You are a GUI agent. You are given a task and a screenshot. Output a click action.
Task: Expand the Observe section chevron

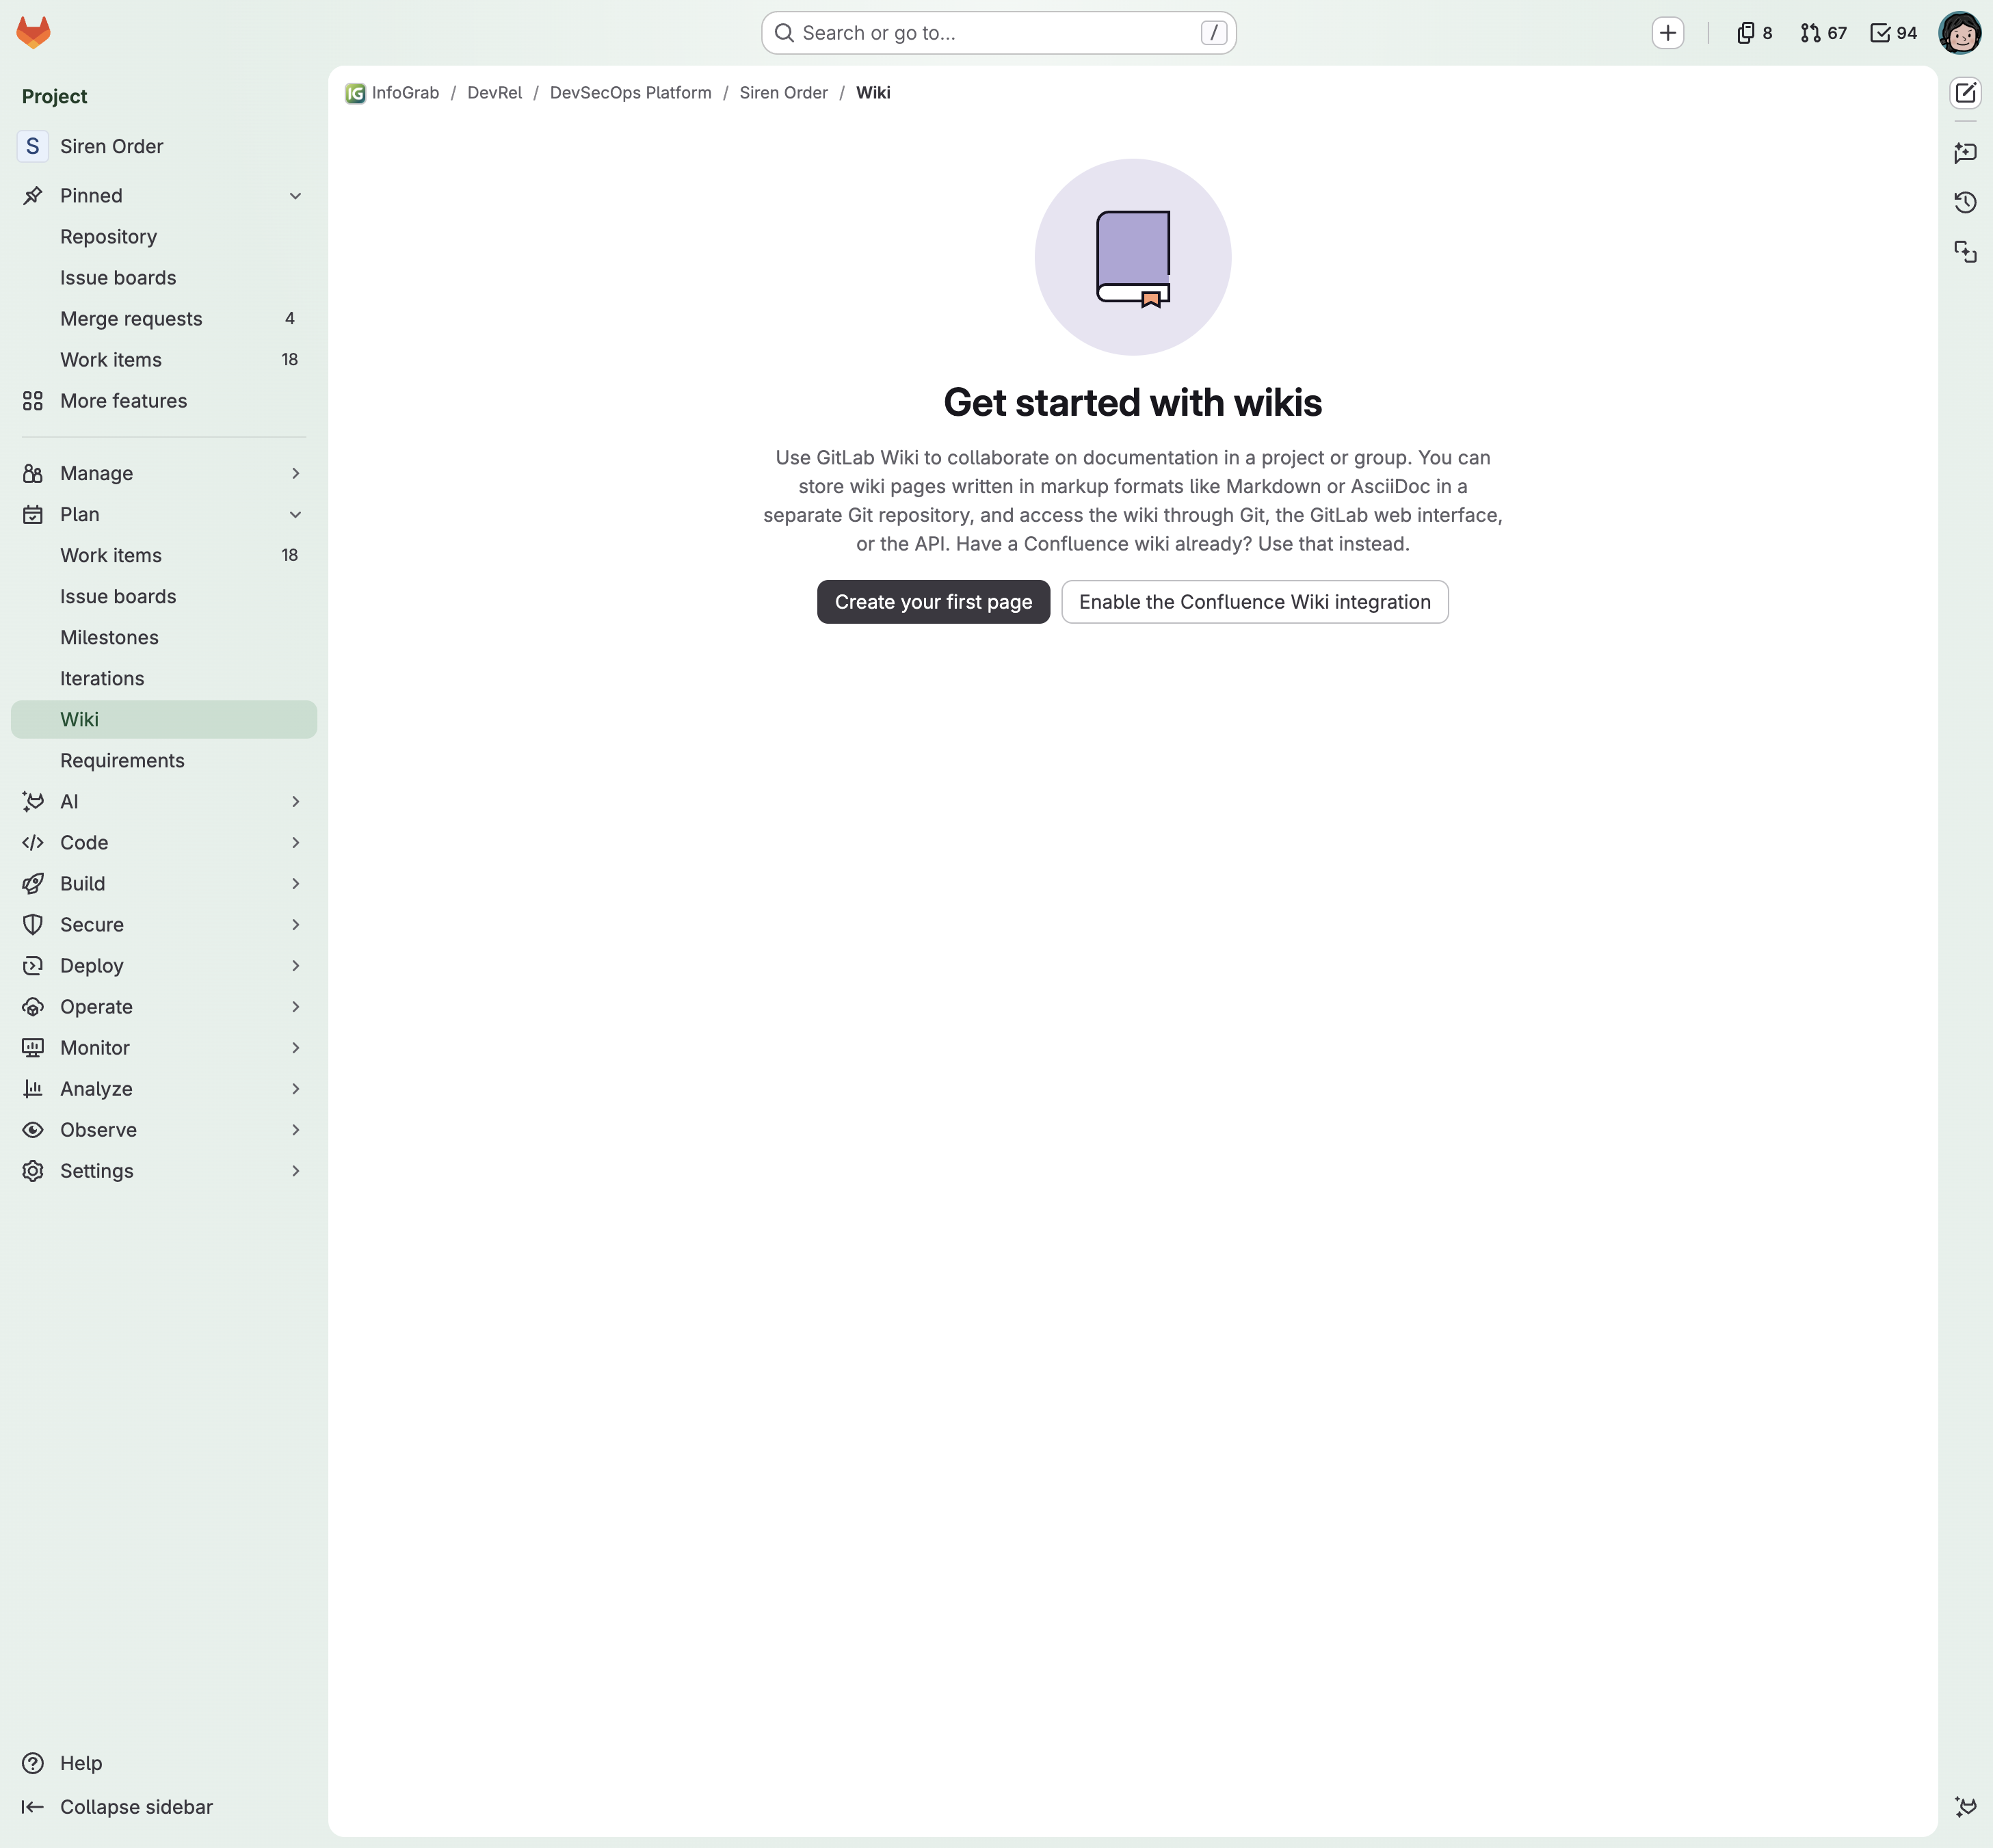click(295, 1129)
